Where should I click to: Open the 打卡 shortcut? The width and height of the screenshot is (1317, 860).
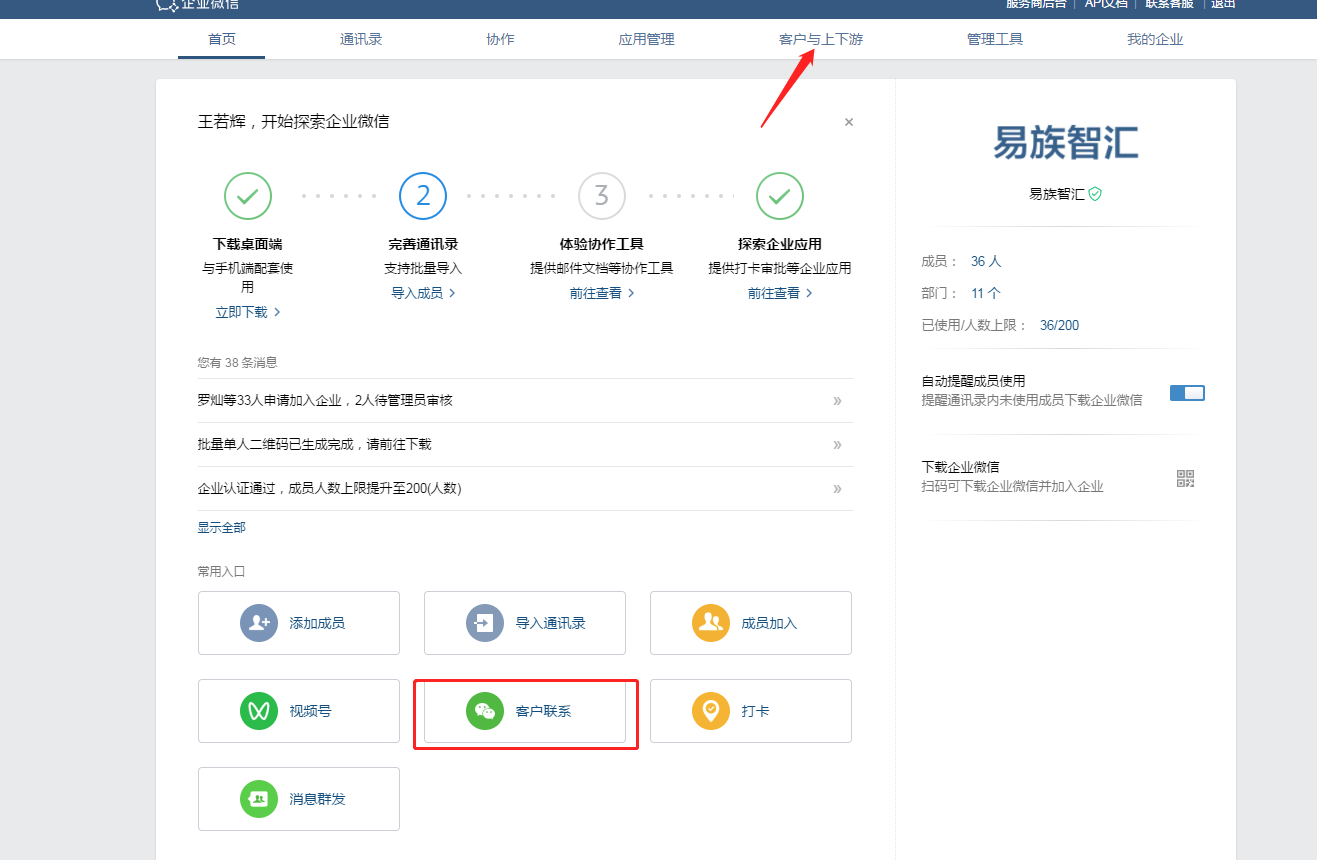pos(751,711)
